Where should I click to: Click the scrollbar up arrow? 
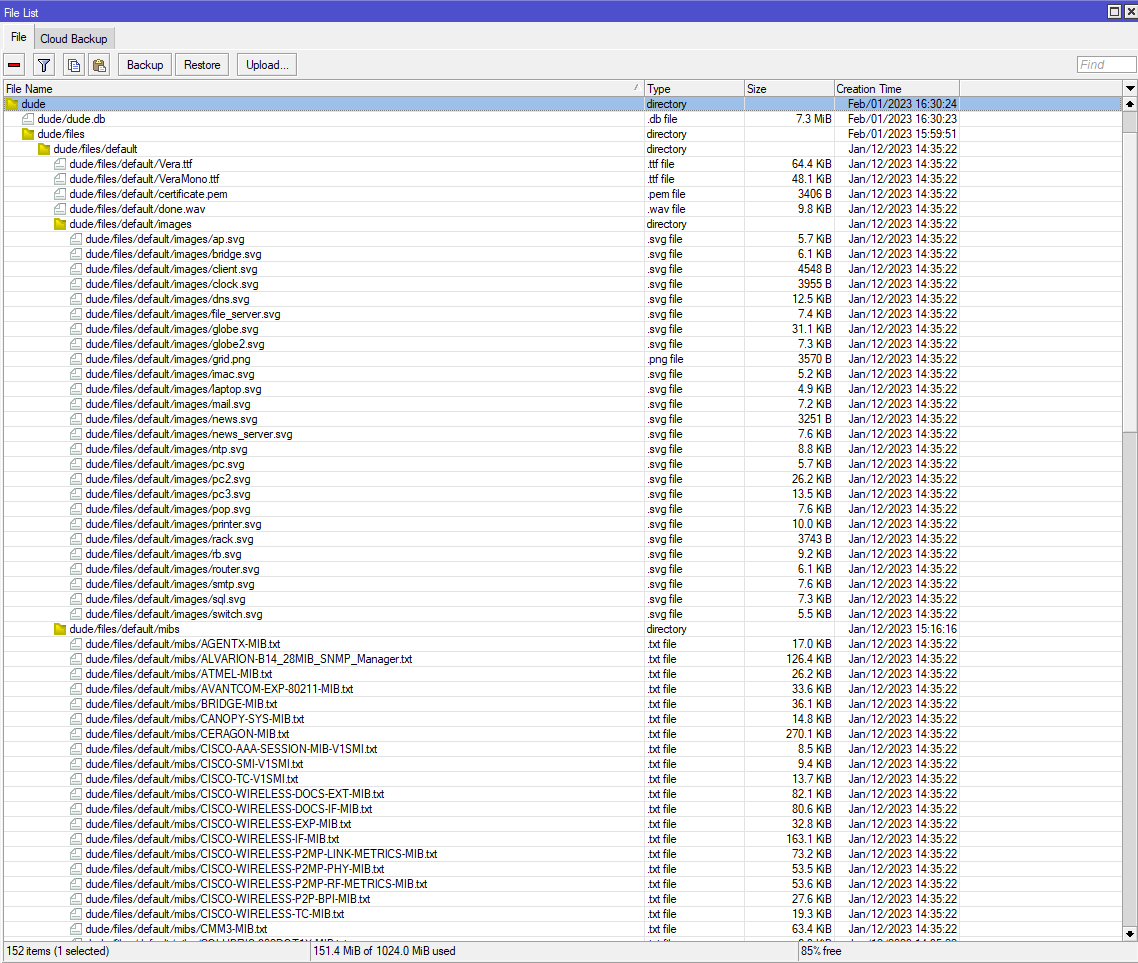[x=1130, y=105]
